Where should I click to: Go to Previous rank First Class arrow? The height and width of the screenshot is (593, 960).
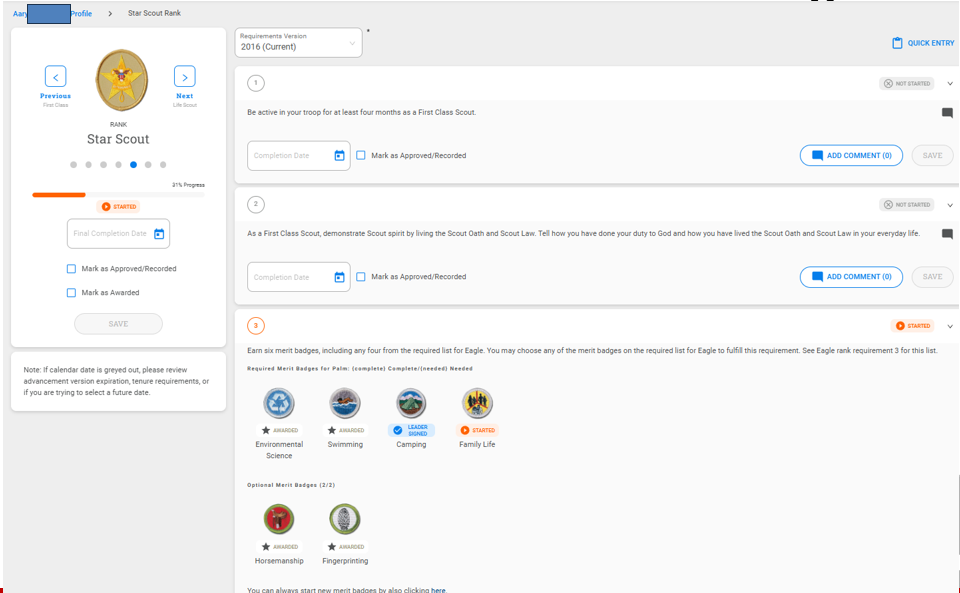[x=56, y=77]
